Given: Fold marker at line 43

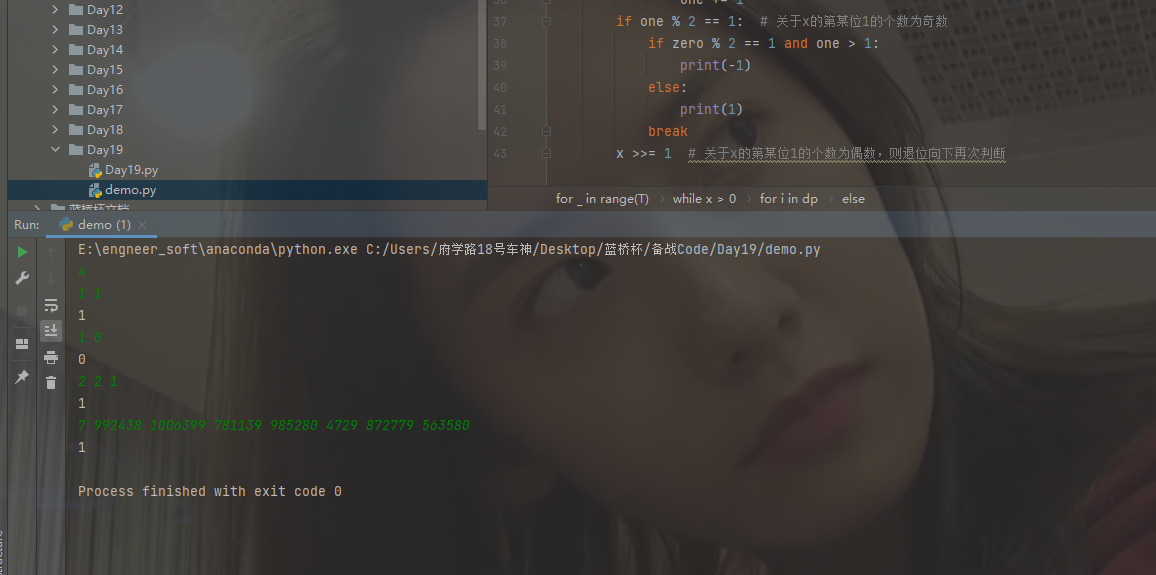Looking at the screenshot, I should coord(546,153).
